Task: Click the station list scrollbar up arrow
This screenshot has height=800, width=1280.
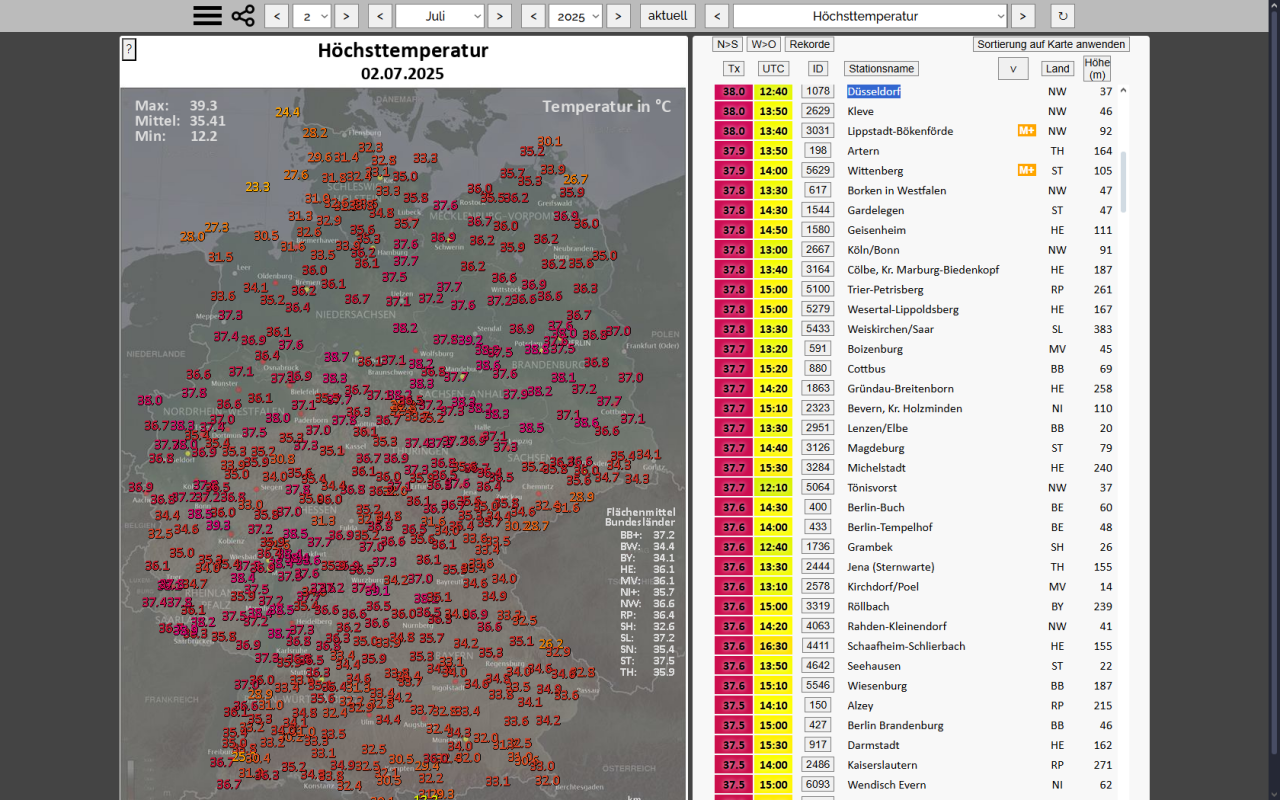Action: click(x=1123, y=91)
